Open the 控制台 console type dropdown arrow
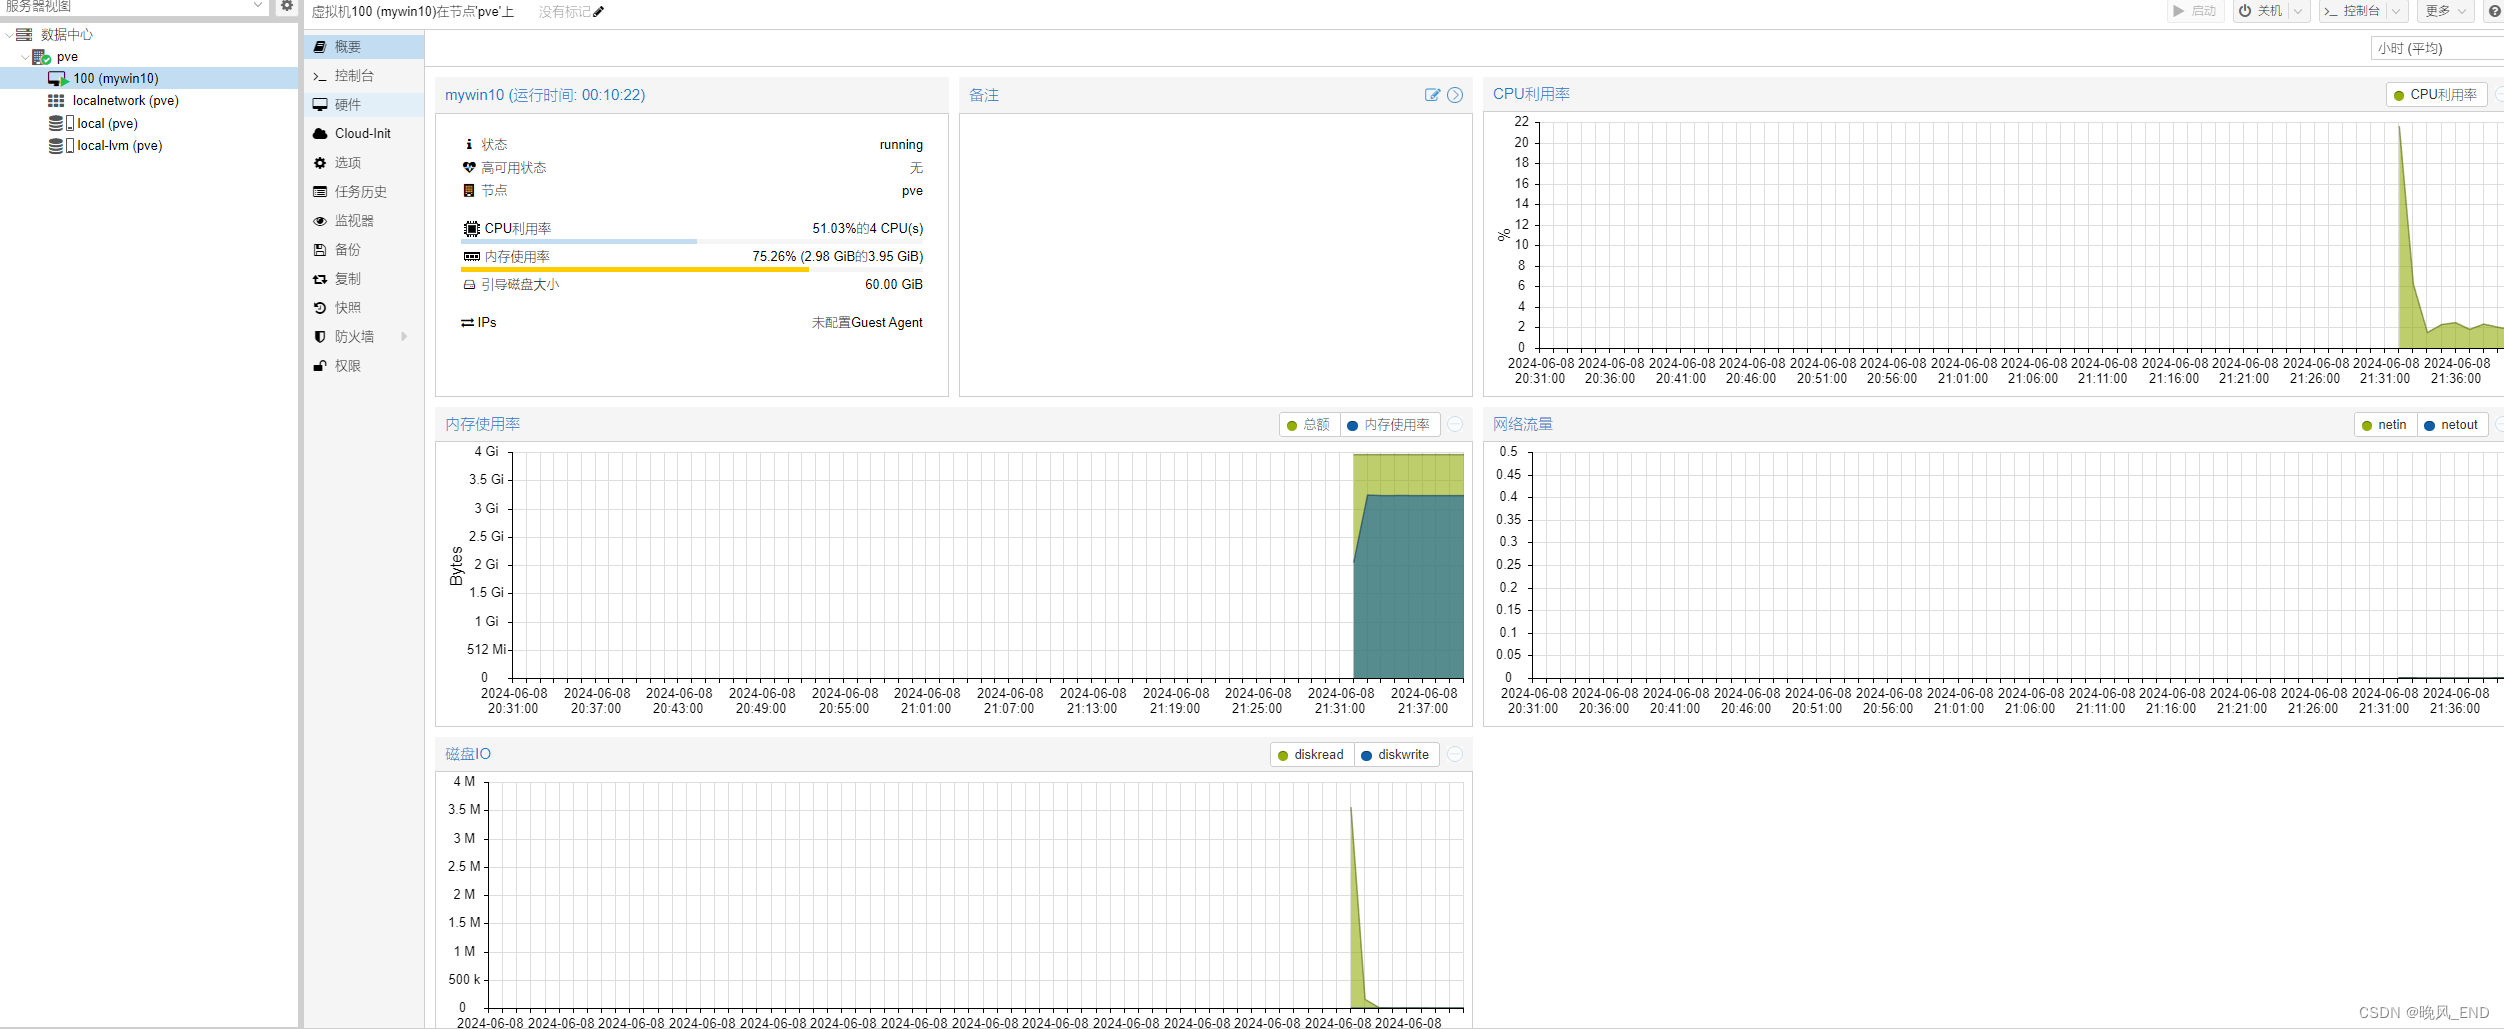Viewport: 2504px width, 1029px height. [2396, 11]
